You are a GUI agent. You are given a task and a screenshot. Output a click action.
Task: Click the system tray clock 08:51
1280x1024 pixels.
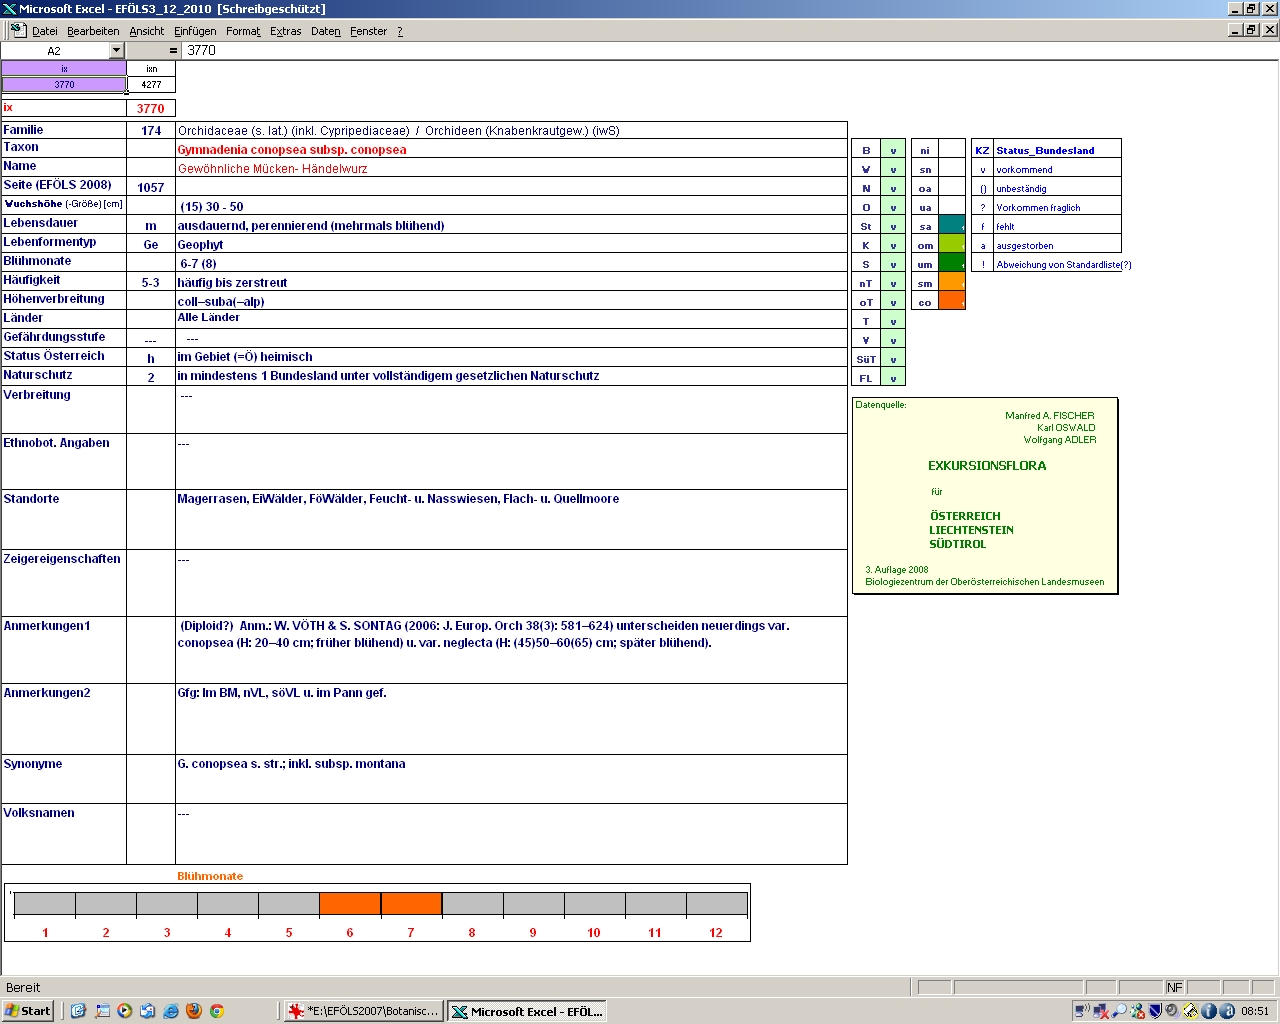pyautogui.click(x=1255, y=1011)
